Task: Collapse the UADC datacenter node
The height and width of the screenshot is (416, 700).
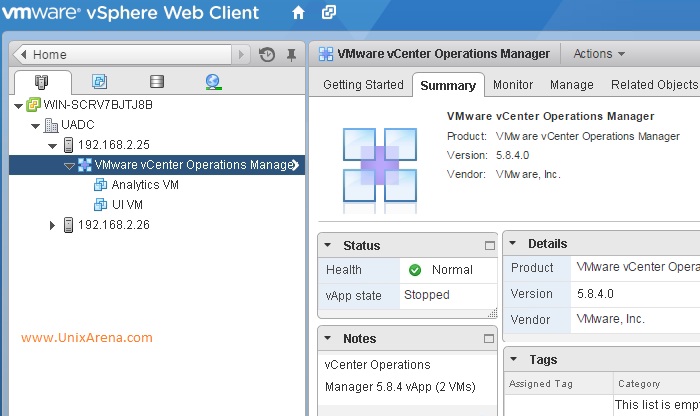Action: click(36, 126)
